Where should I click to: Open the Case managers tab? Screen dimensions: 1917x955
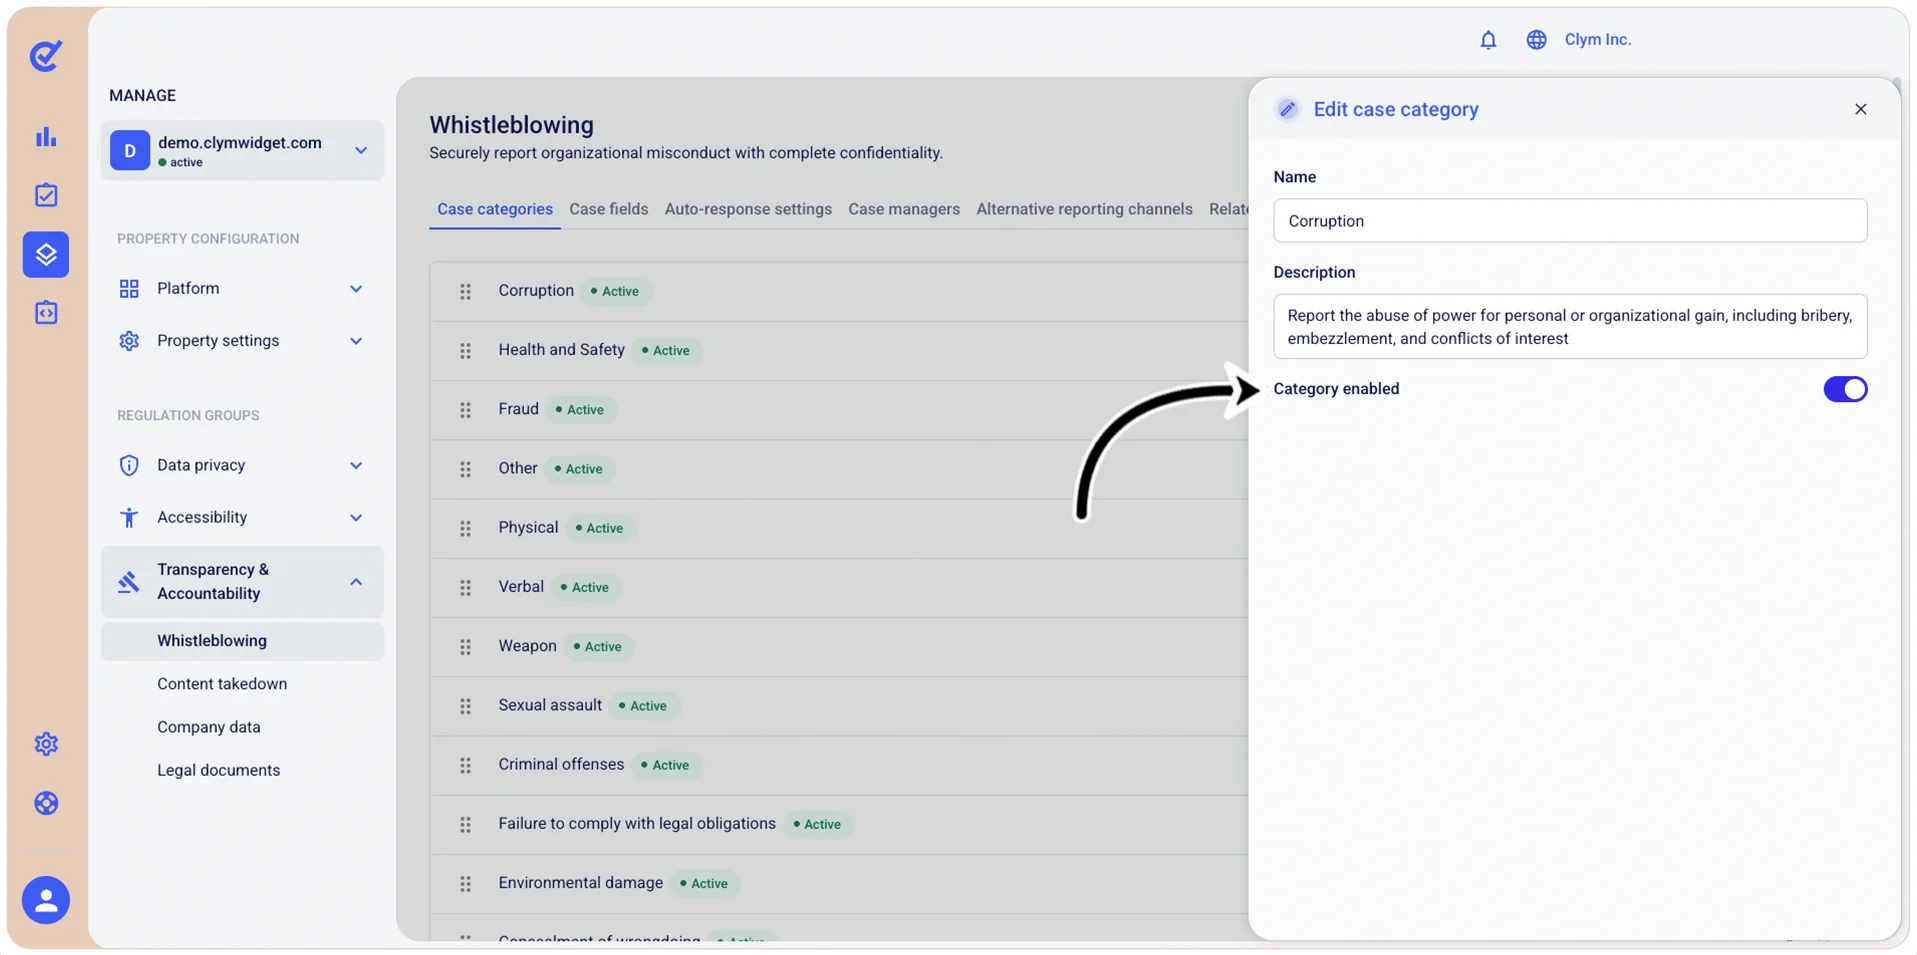point(904,209)
